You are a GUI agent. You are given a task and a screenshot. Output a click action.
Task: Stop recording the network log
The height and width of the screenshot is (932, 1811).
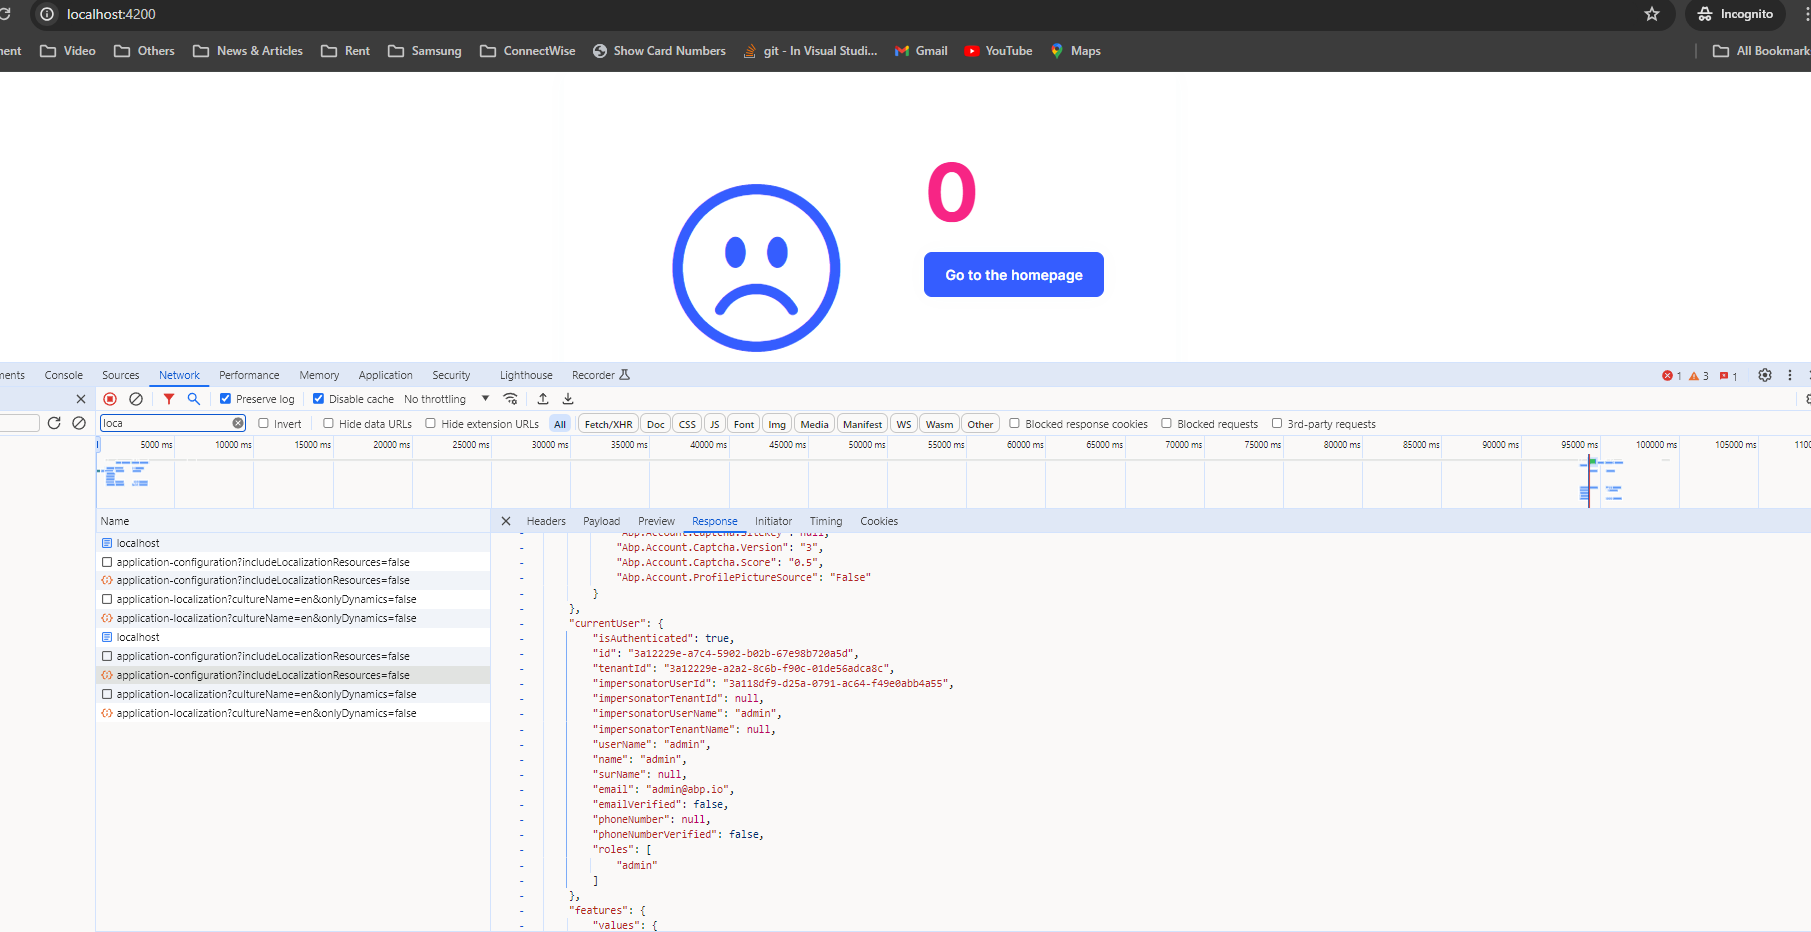(110, 399)
